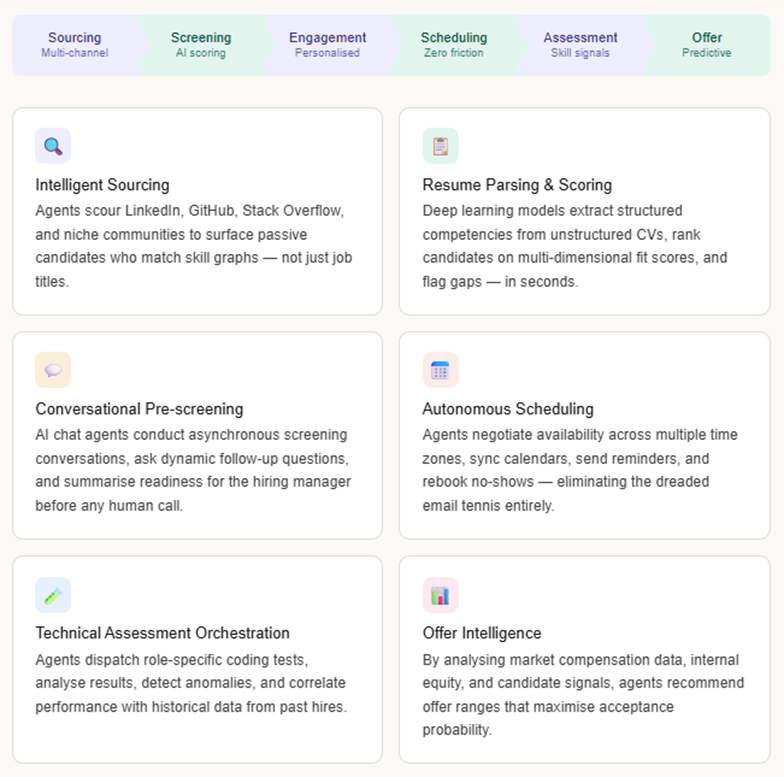The height and width of the screenshot is (777, 784).
Task: Click the Conversational Pre-screening title
Action: pos(139,409)
